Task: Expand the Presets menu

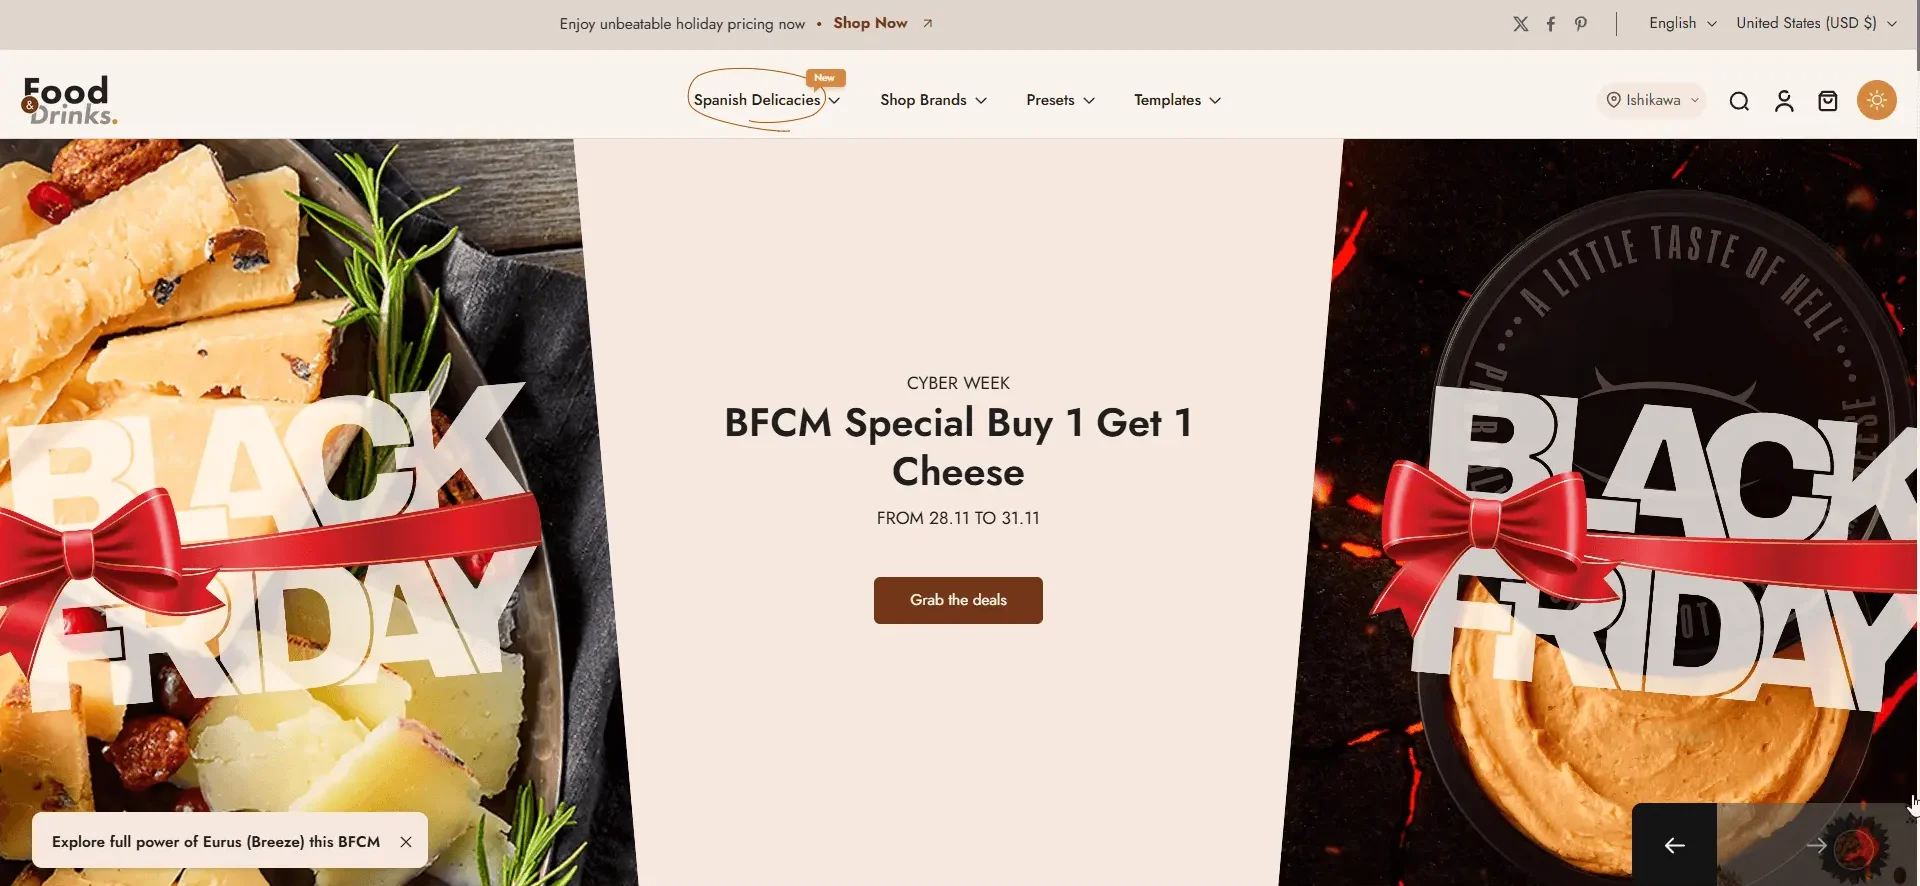Action: pos(1060,100)
